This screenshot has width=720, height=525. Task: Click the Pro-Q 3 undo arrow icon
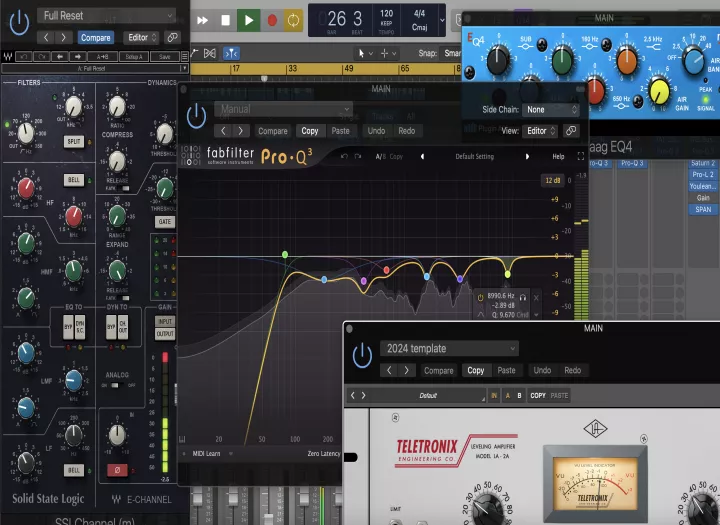tap(344, 157)
